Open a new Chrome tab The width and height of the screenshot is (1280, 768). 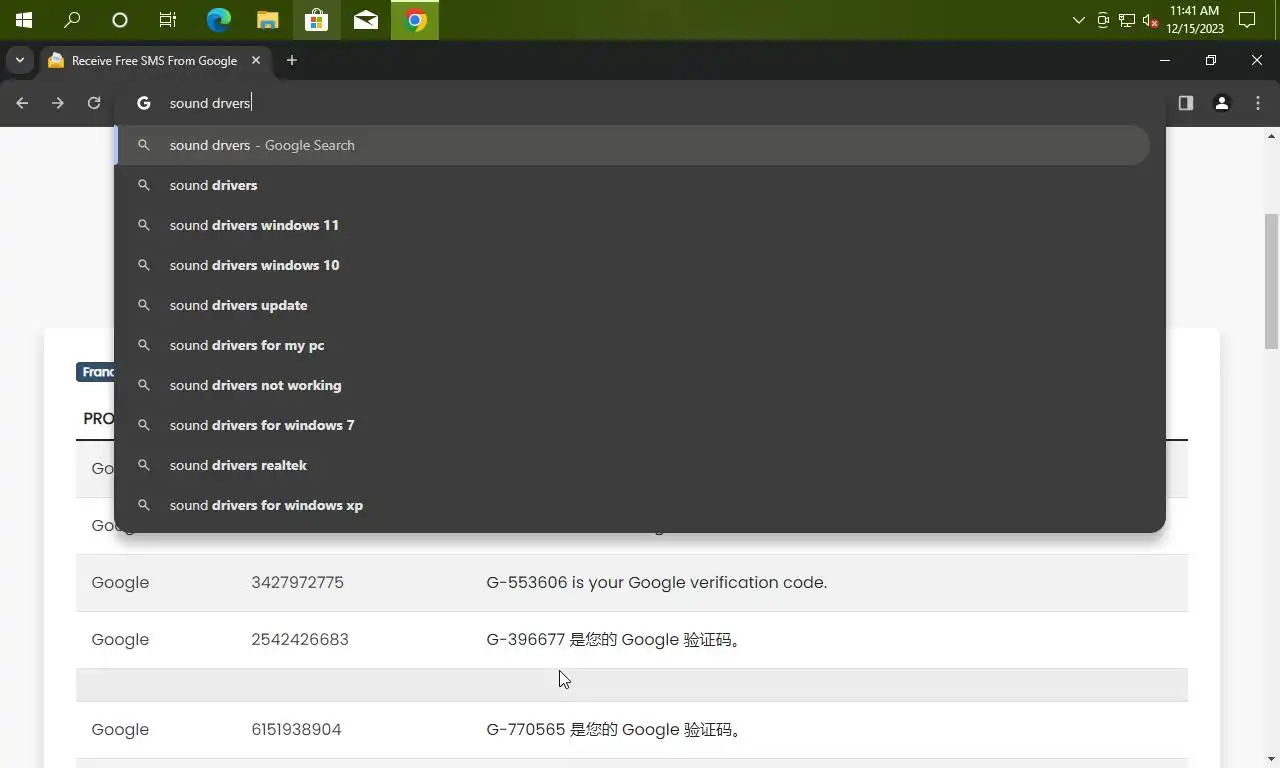coord(292,60)
